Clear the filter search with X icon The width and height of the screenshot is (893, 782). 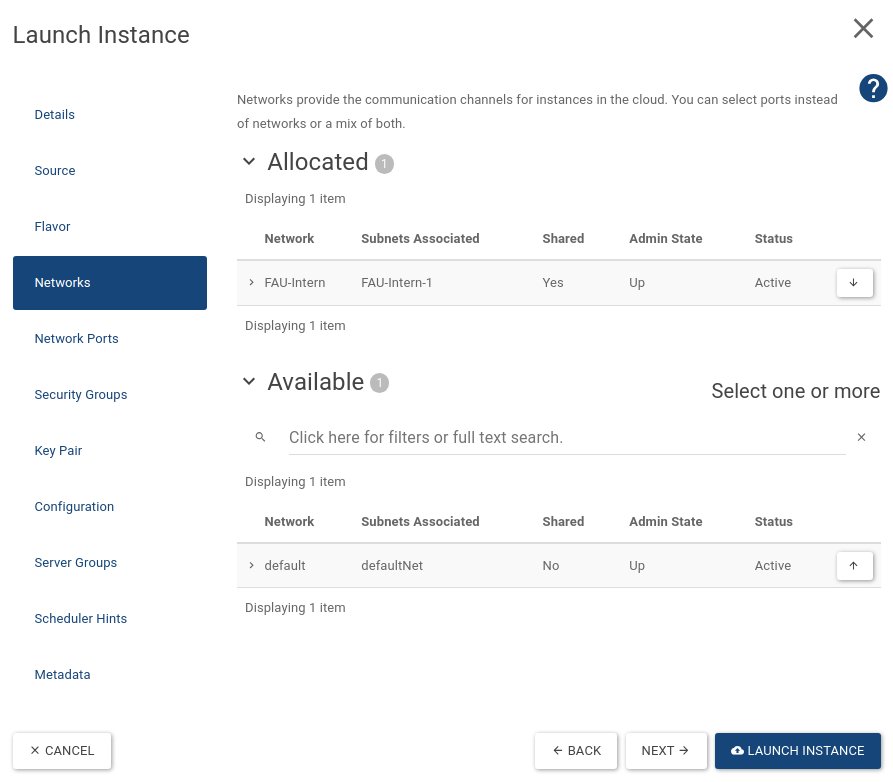861,438
